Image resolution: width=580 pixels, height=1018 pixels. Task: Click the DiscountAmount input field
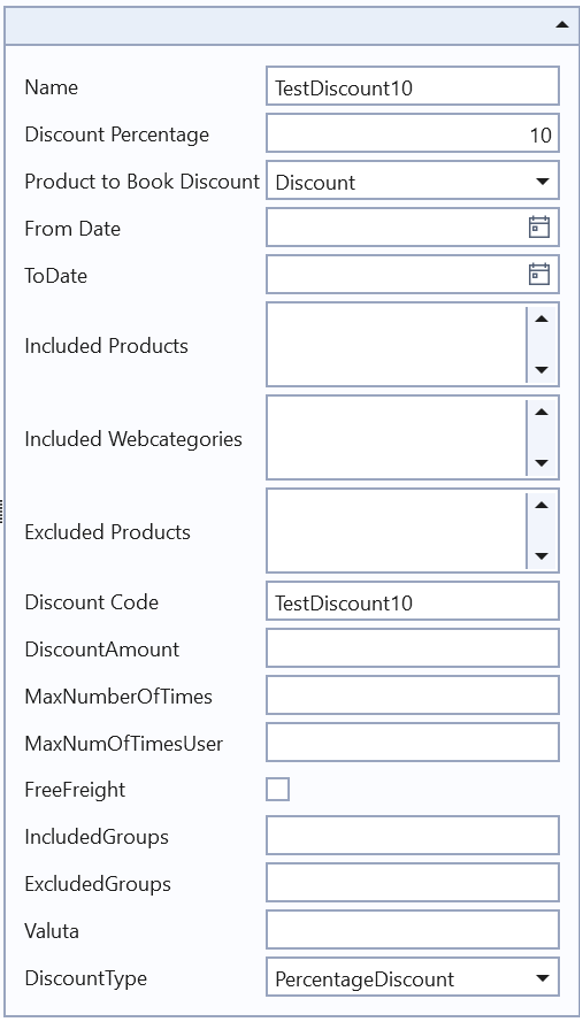click(x=412, y=649)
